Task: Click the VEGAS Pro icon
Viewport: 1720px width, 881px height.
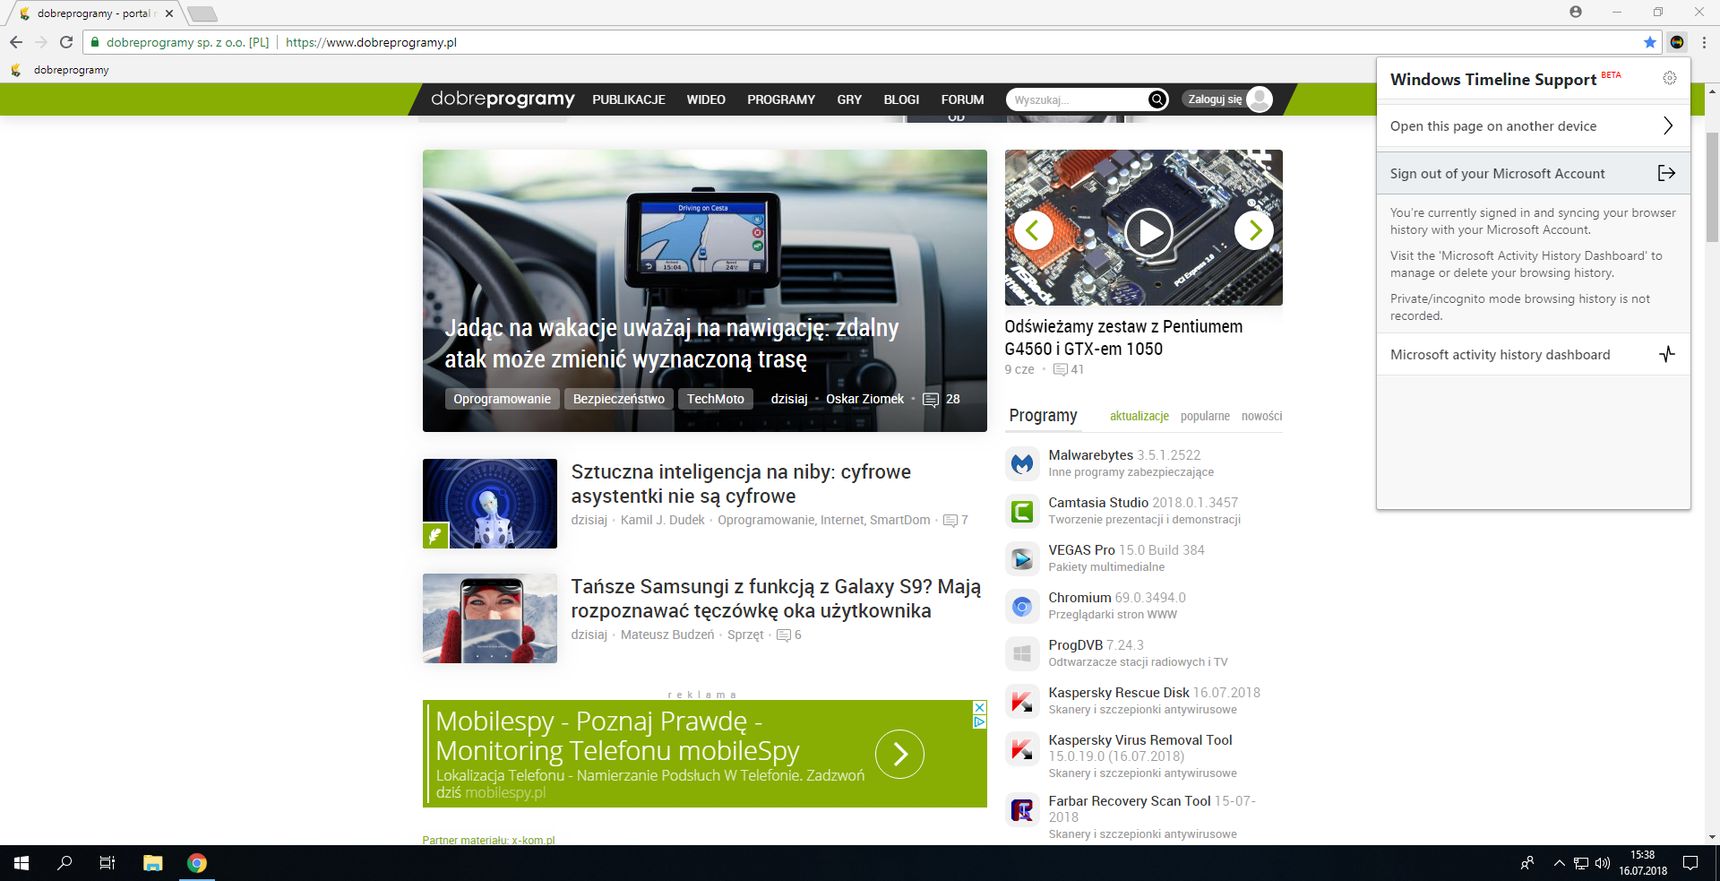Action: coord(1022,558)
